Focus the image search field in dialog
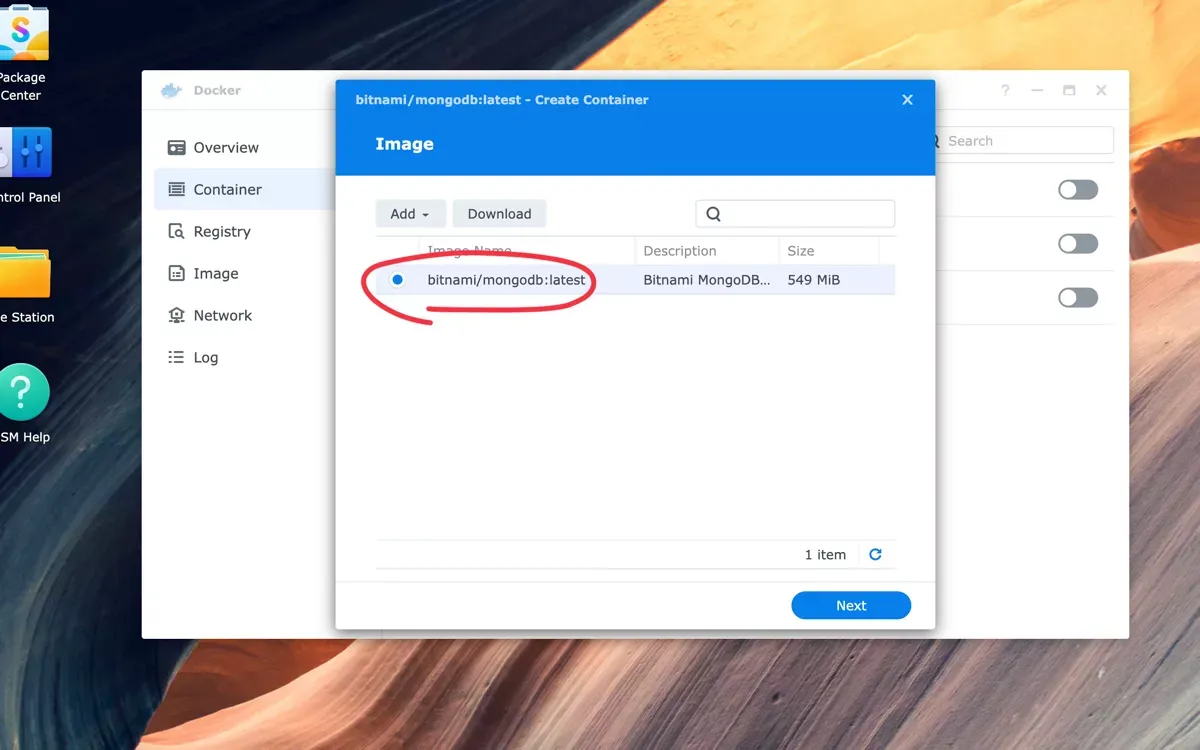The image size is (1200, 750). [x=795, y=214]
